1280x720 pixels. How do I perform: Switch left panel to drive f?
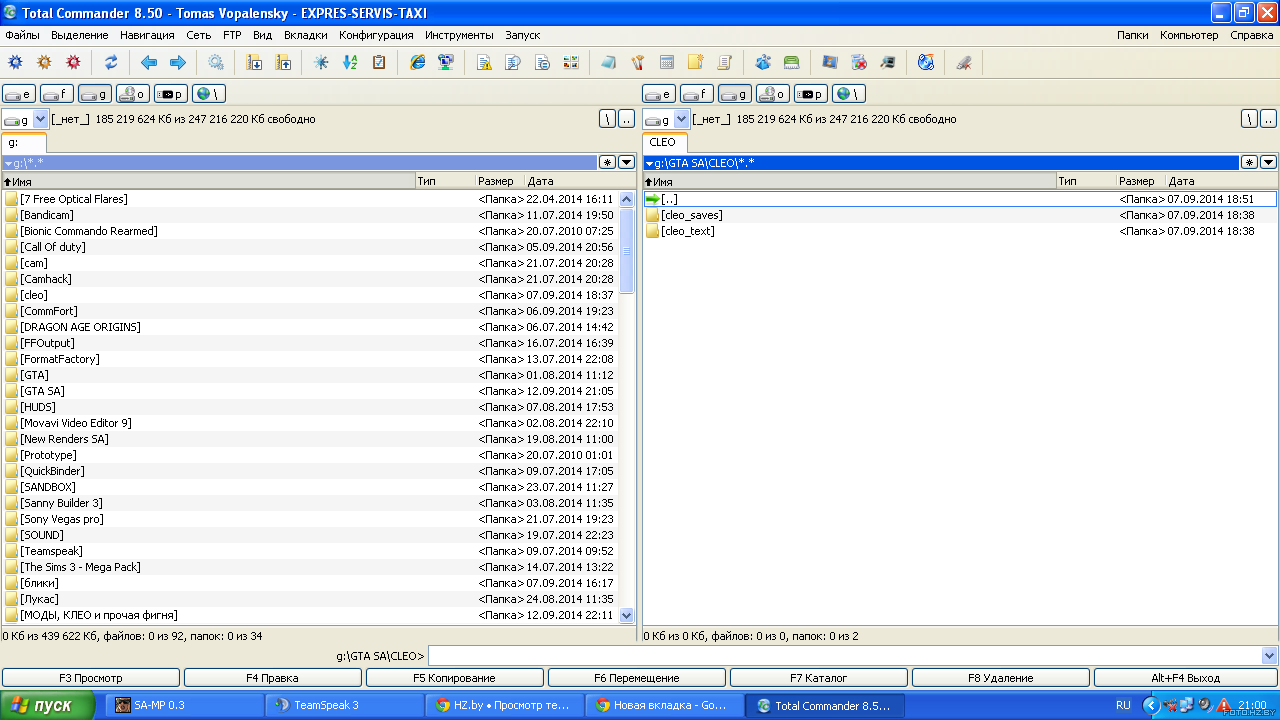click(x=57, y=94)
